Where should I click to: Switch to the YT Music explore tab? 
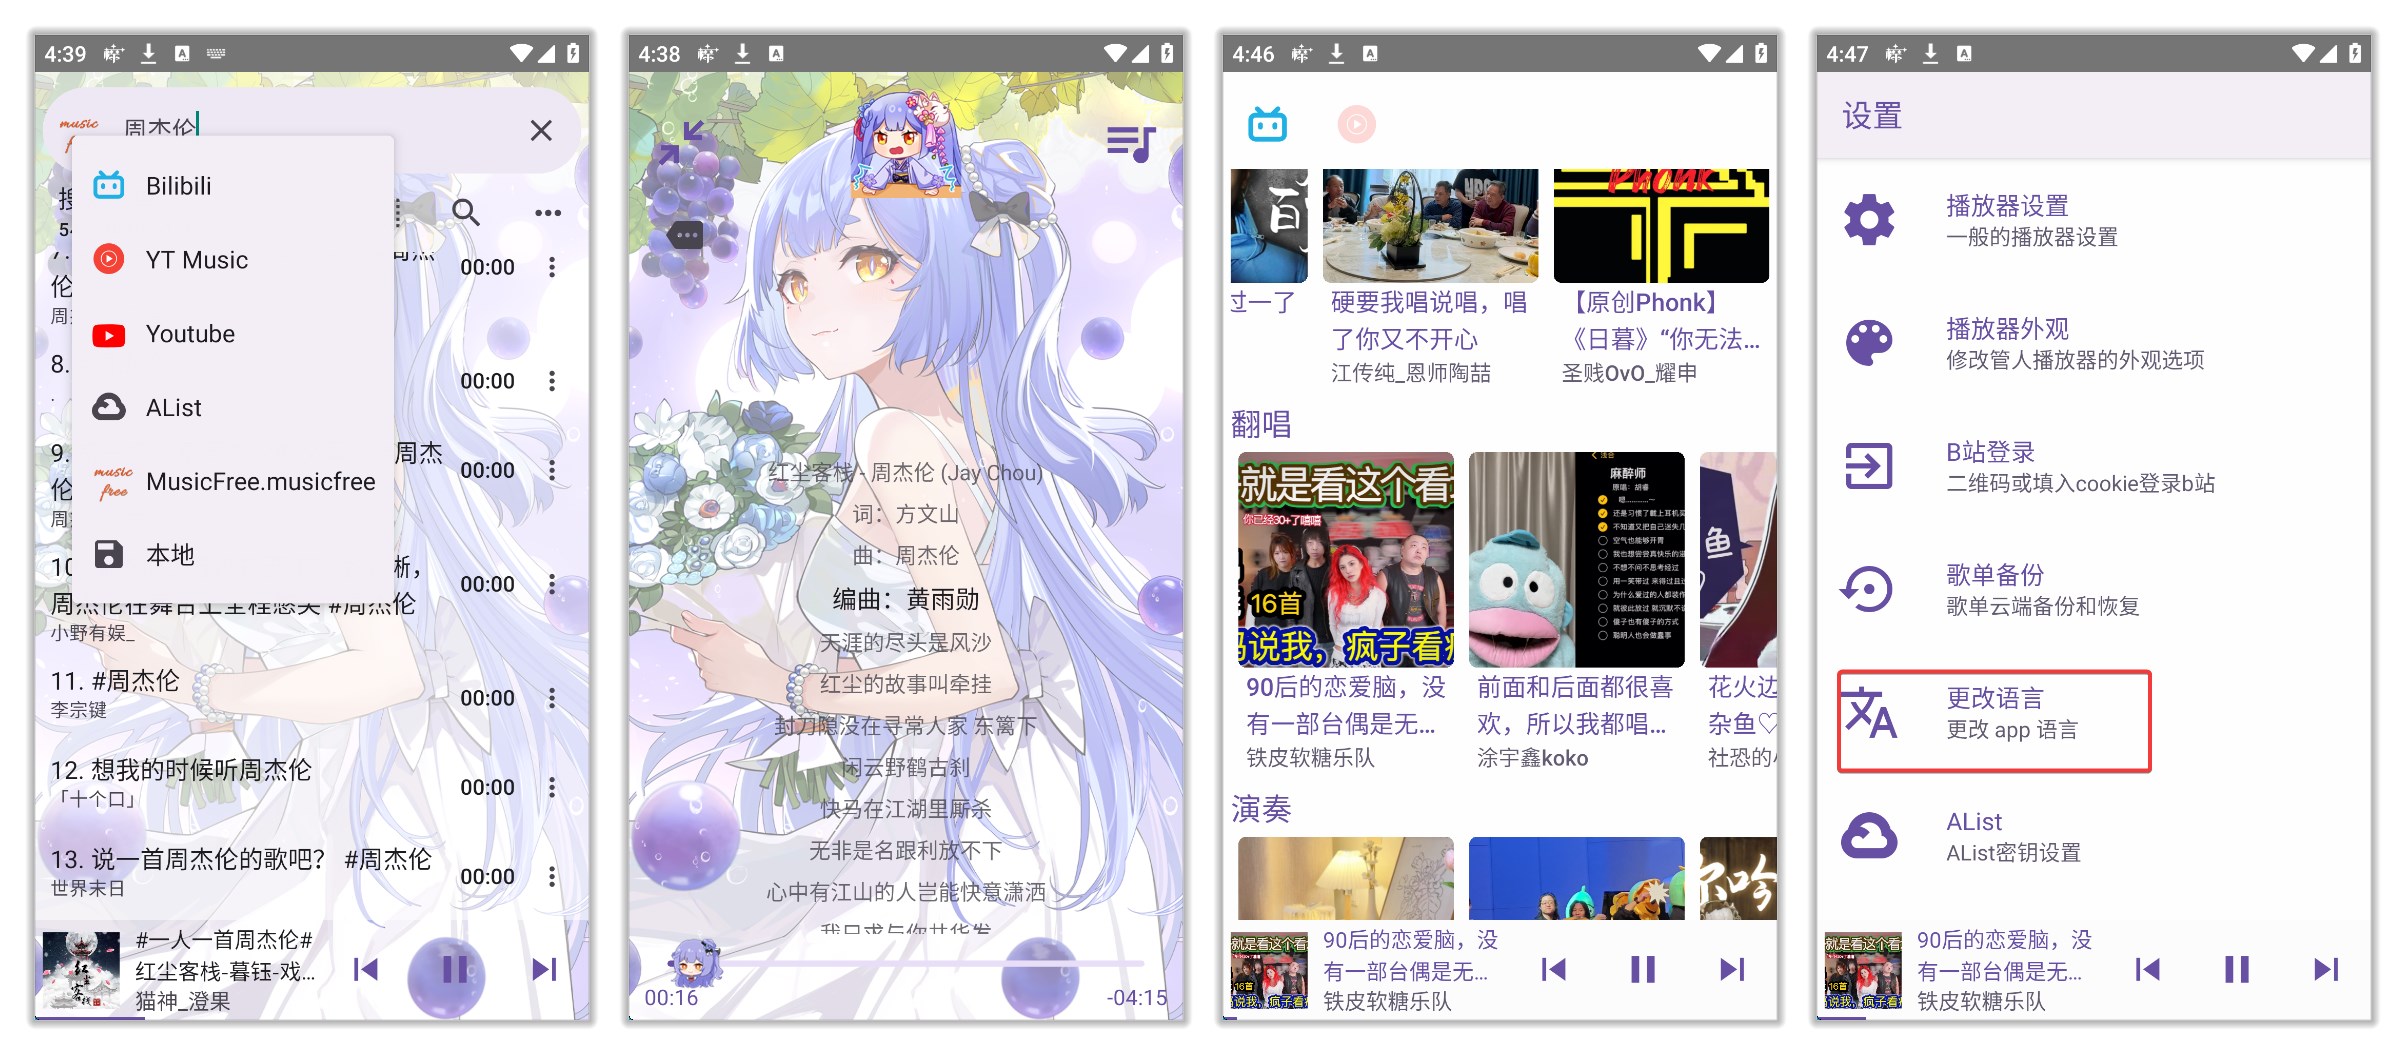(x=1357, y=124)
